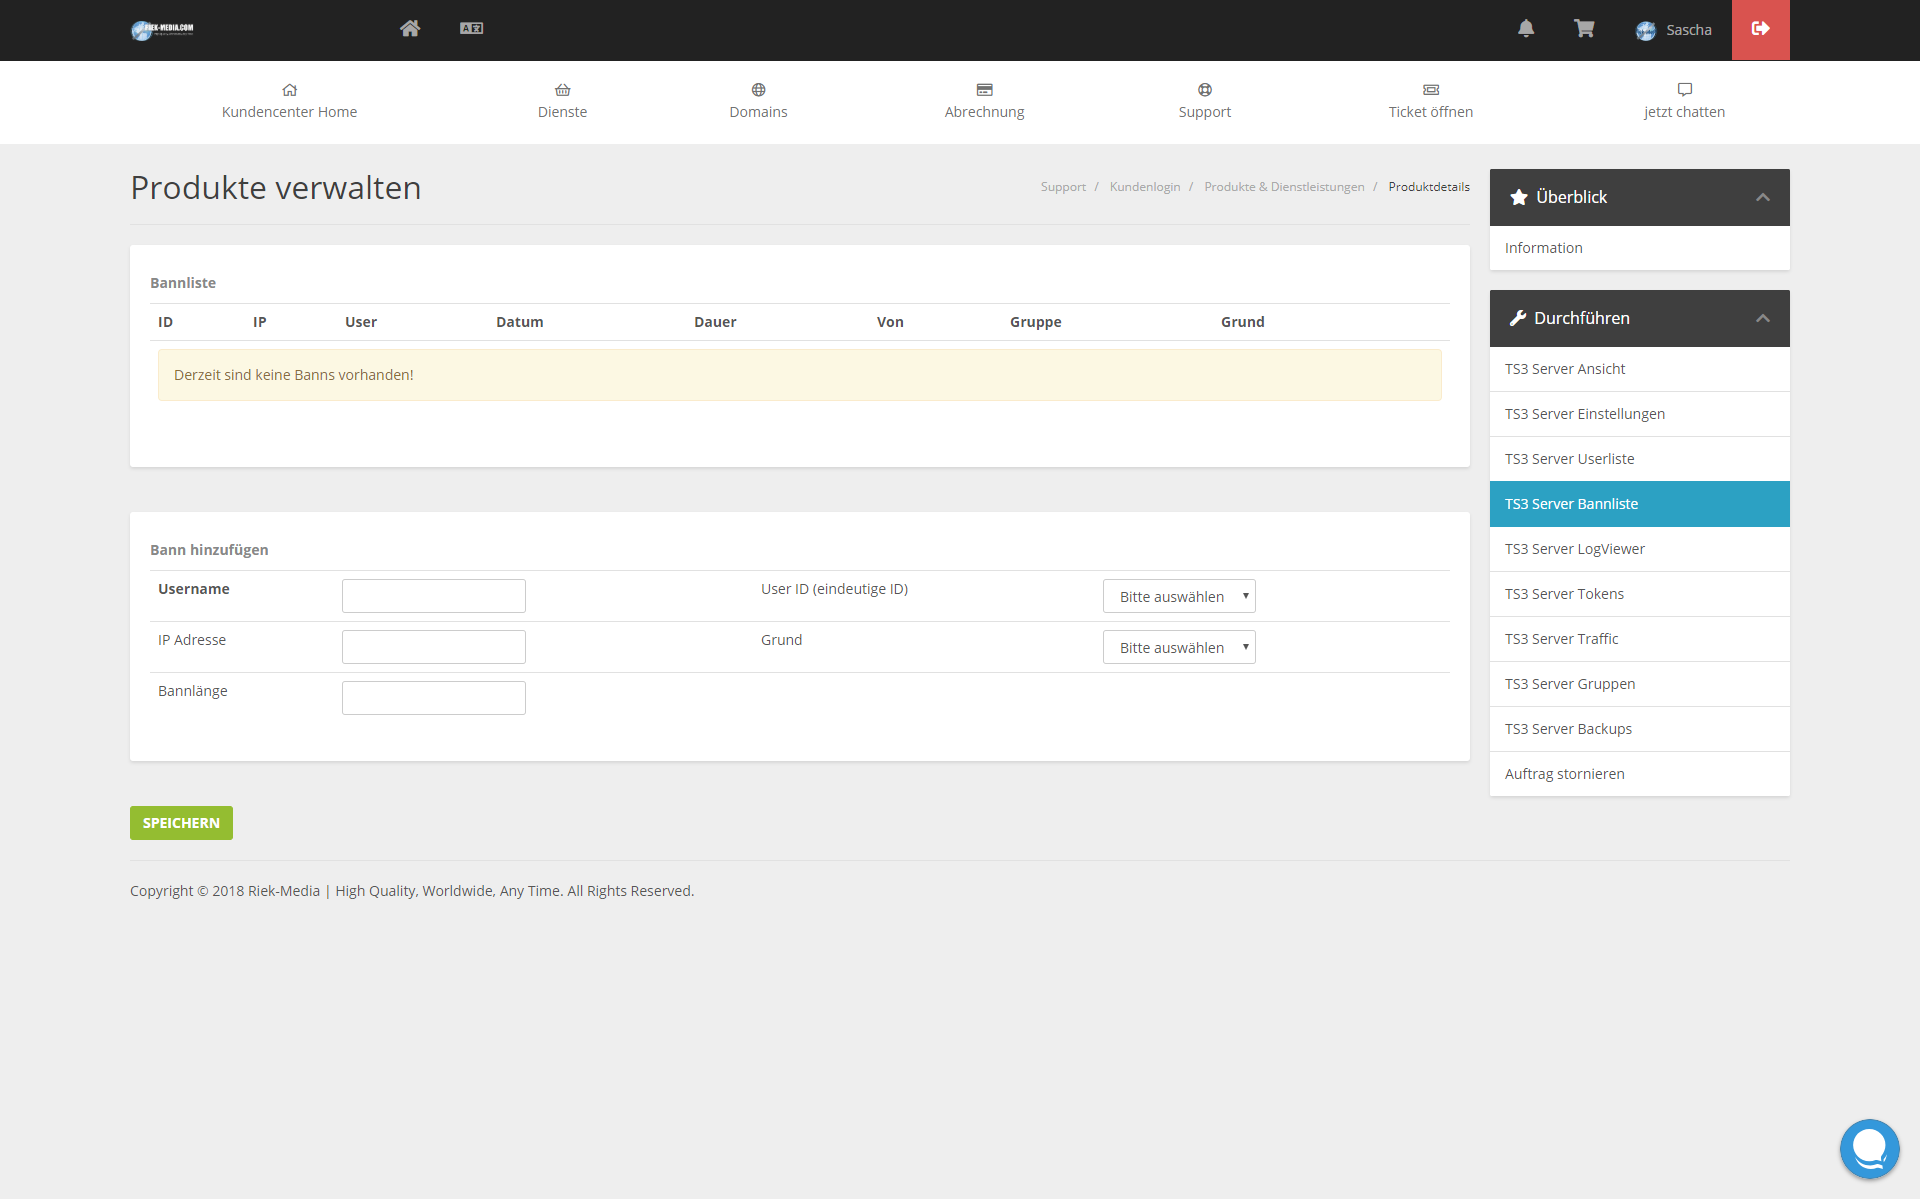Screen dimensions: 1920x1199
Task: Collapse the Überblick panel
Action: click(x=1762, y=197)
